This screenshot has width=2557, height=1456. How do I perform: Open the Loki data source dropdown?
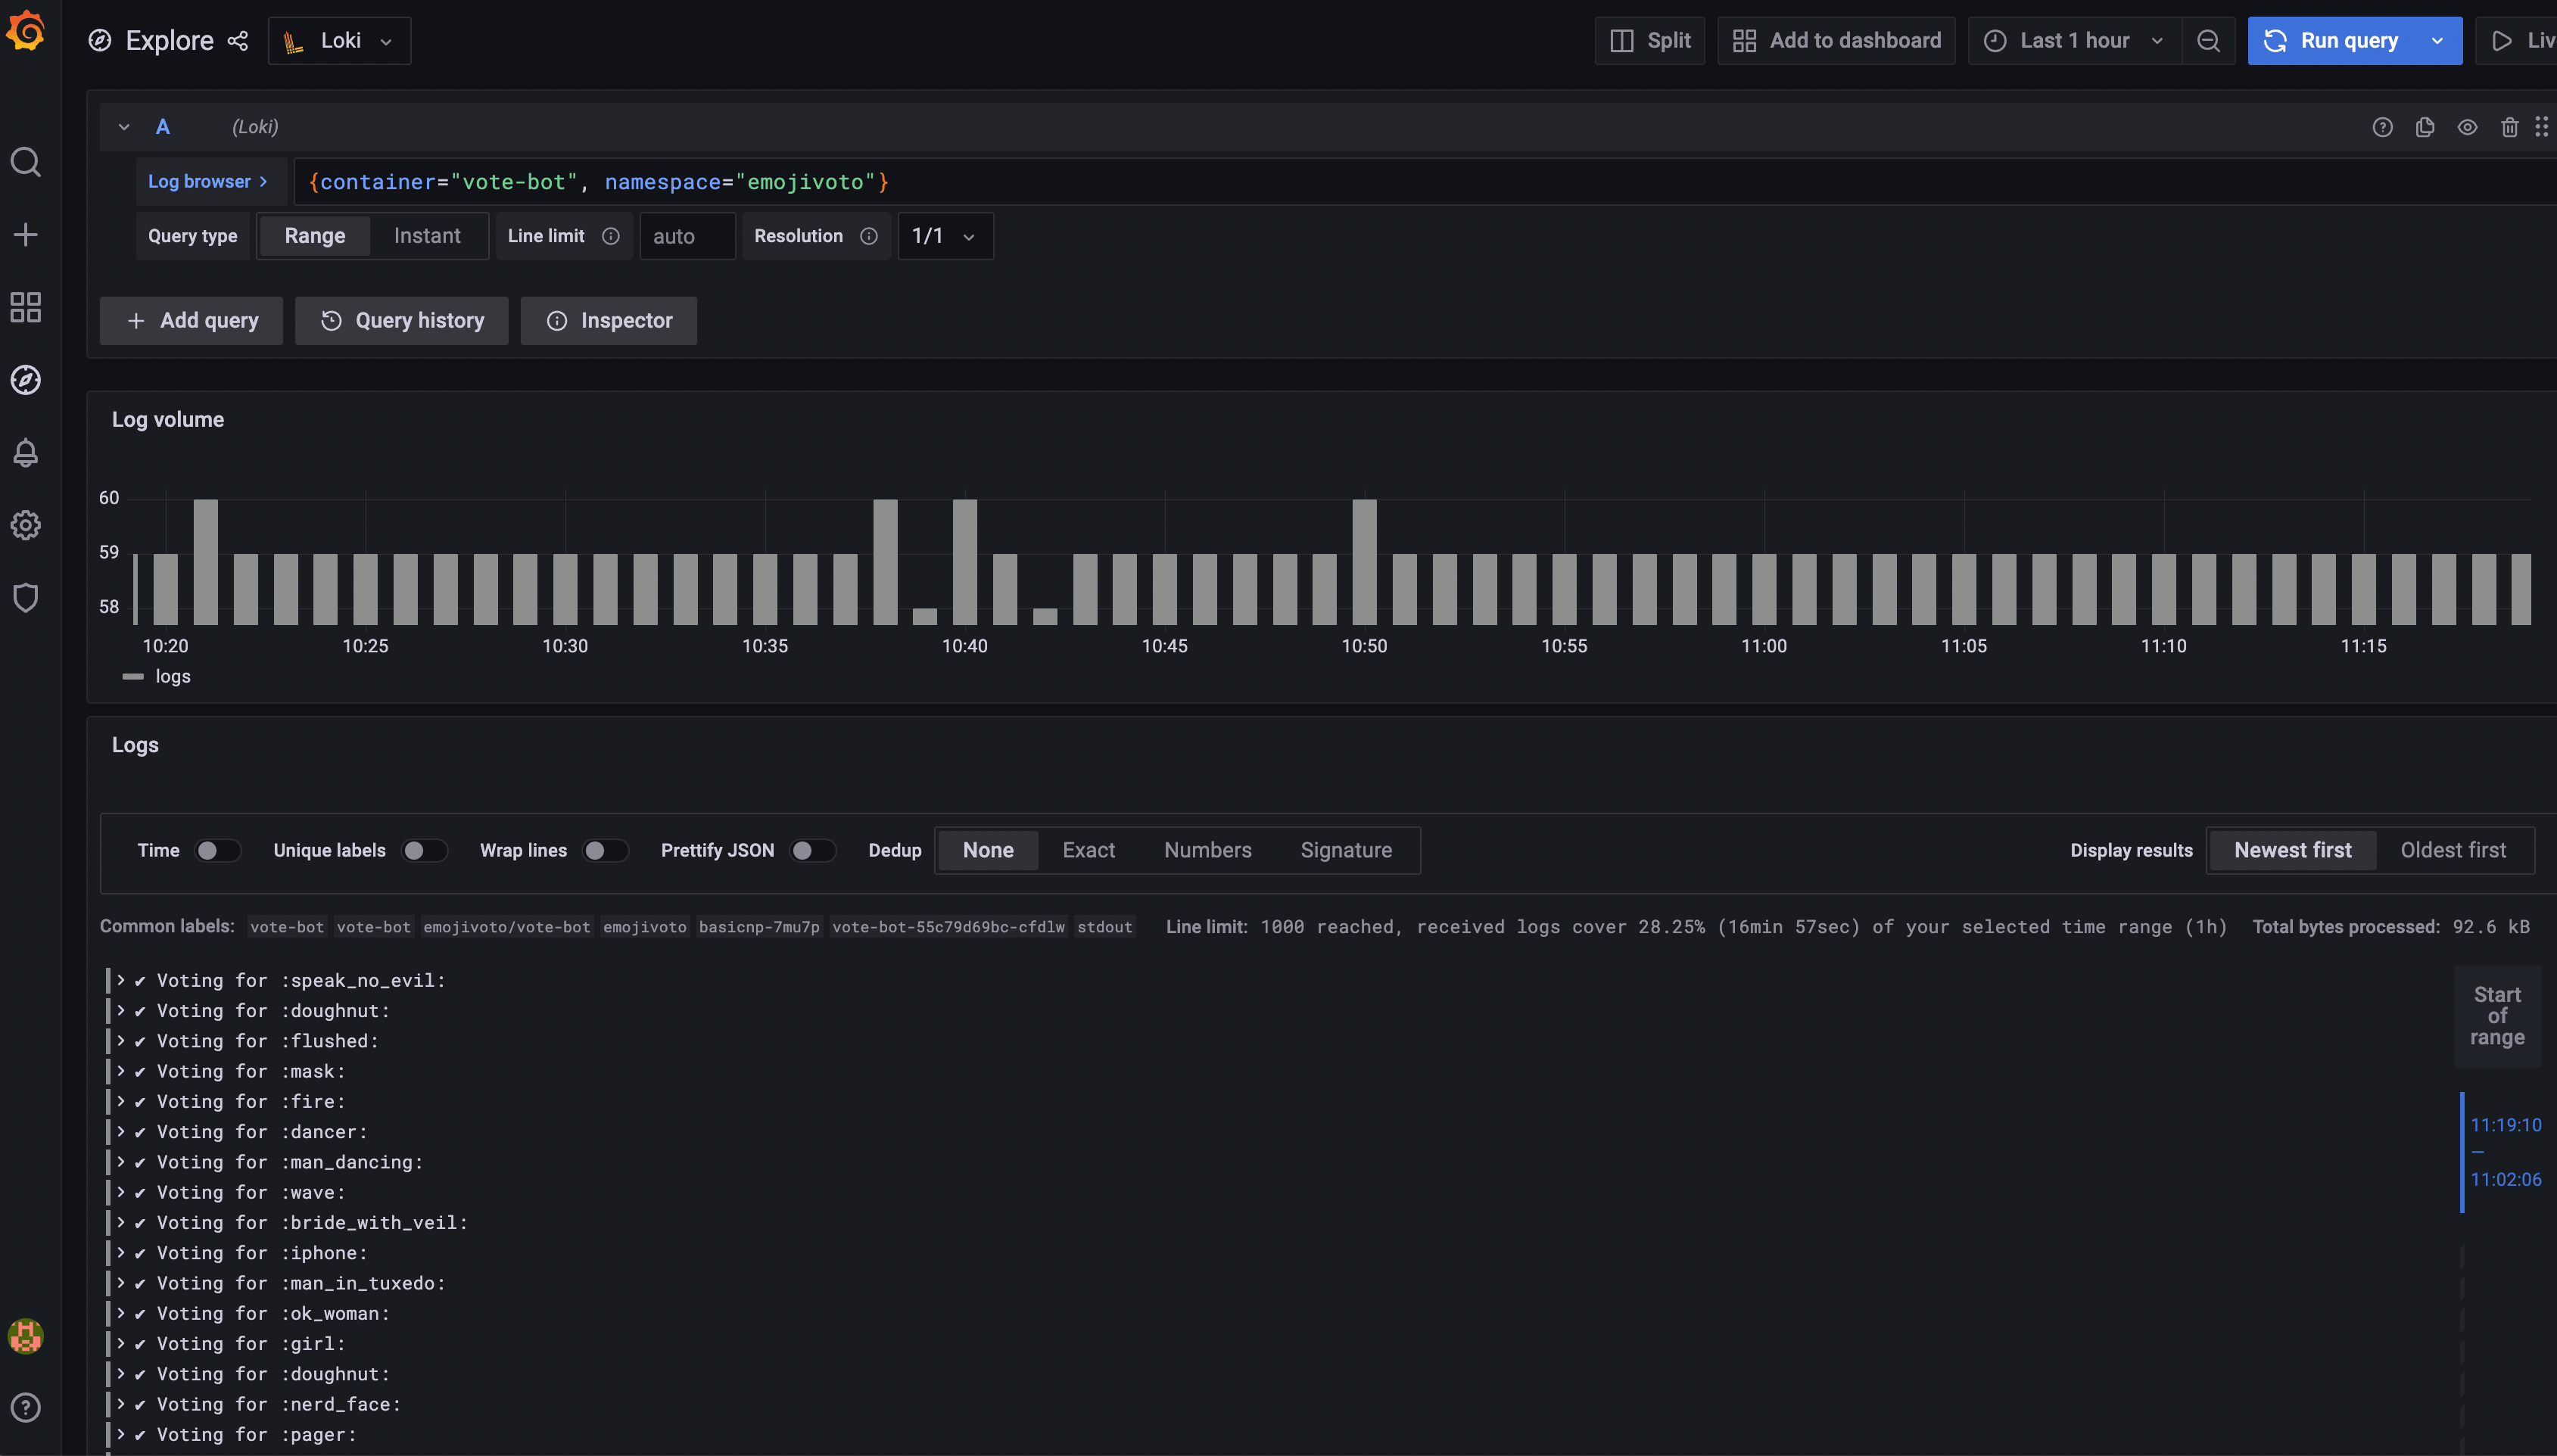(339, 41)
